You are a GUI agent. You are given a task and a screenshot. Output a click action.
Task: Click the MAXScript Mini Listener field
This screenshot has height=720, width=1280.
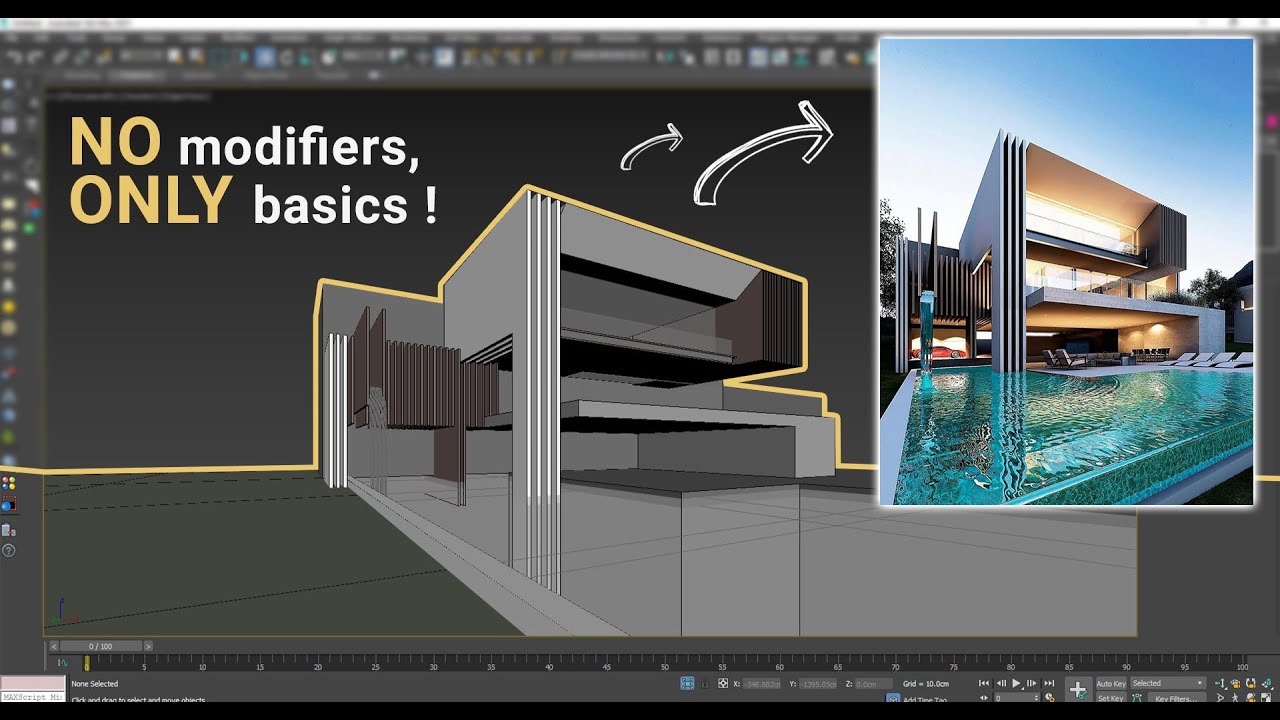pyautogui.click(x=33, y=697)
